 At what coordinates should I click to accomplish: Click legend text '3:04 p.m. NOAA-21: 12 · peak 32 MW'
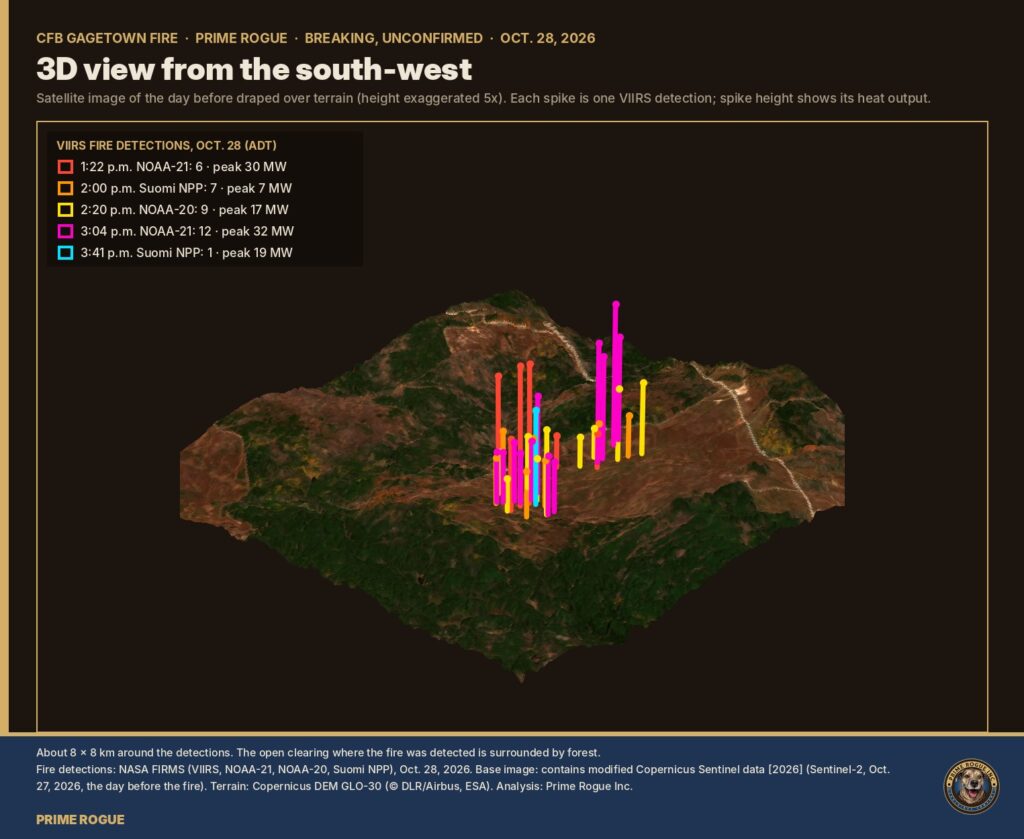click(187, 231)
